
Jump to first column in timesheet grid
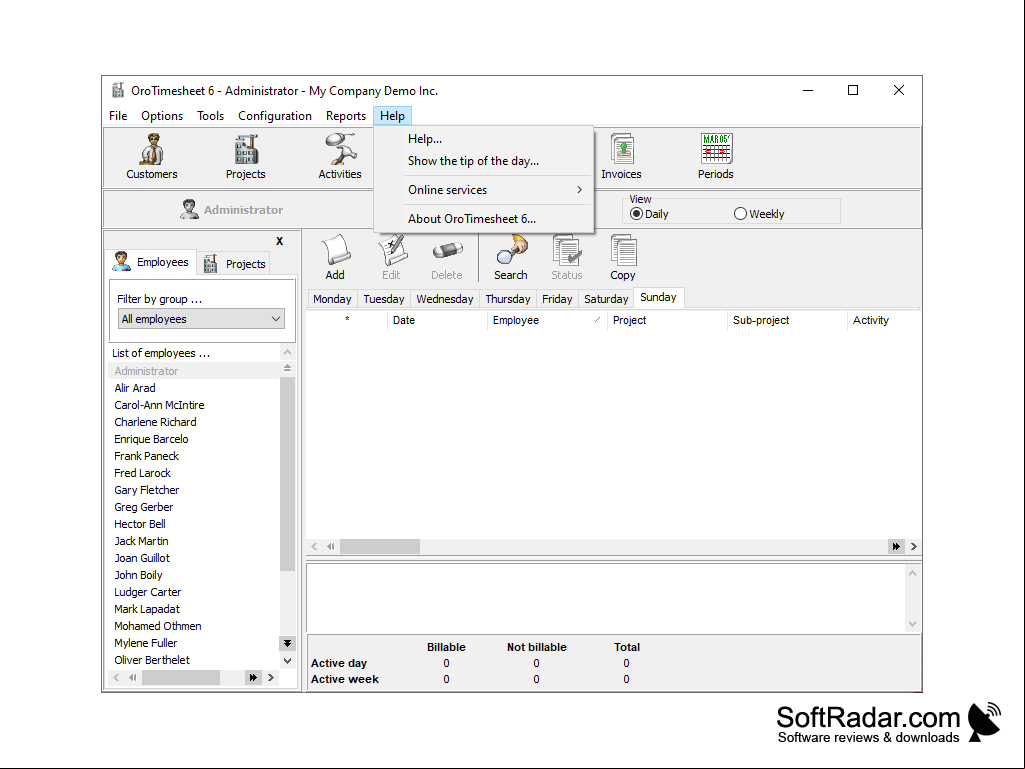point(331,547)
